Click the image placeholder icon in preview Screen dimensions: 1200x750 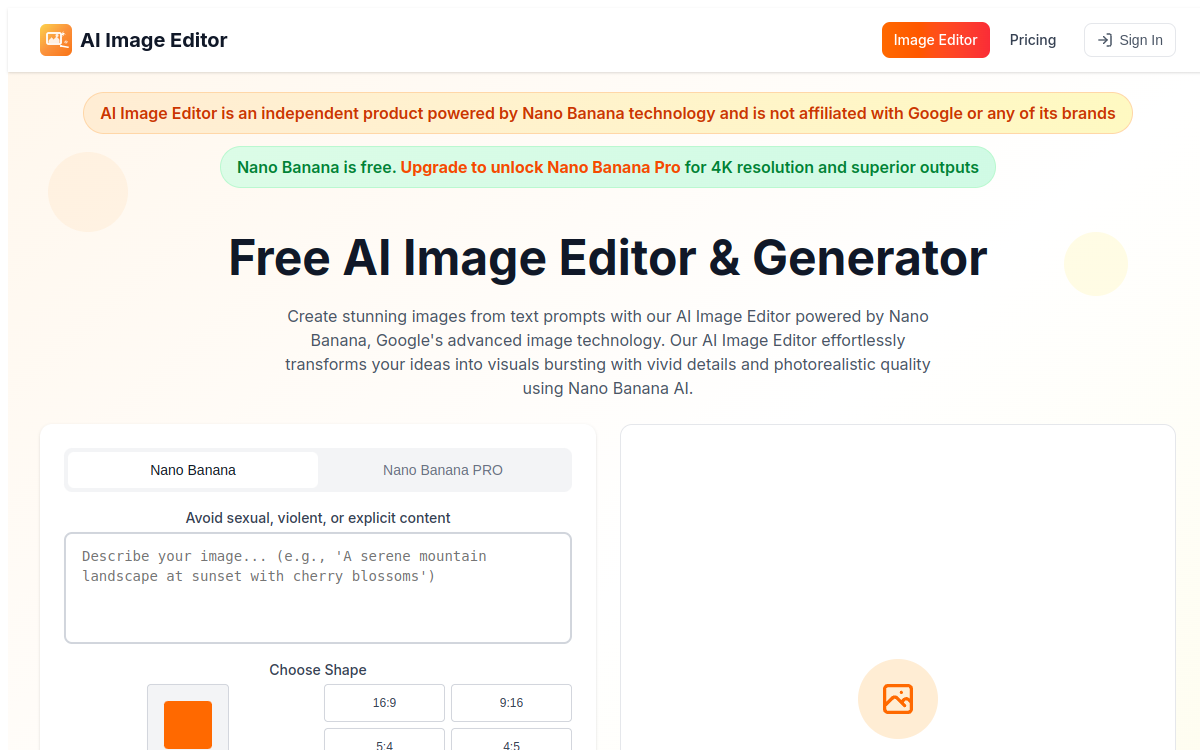898,699
